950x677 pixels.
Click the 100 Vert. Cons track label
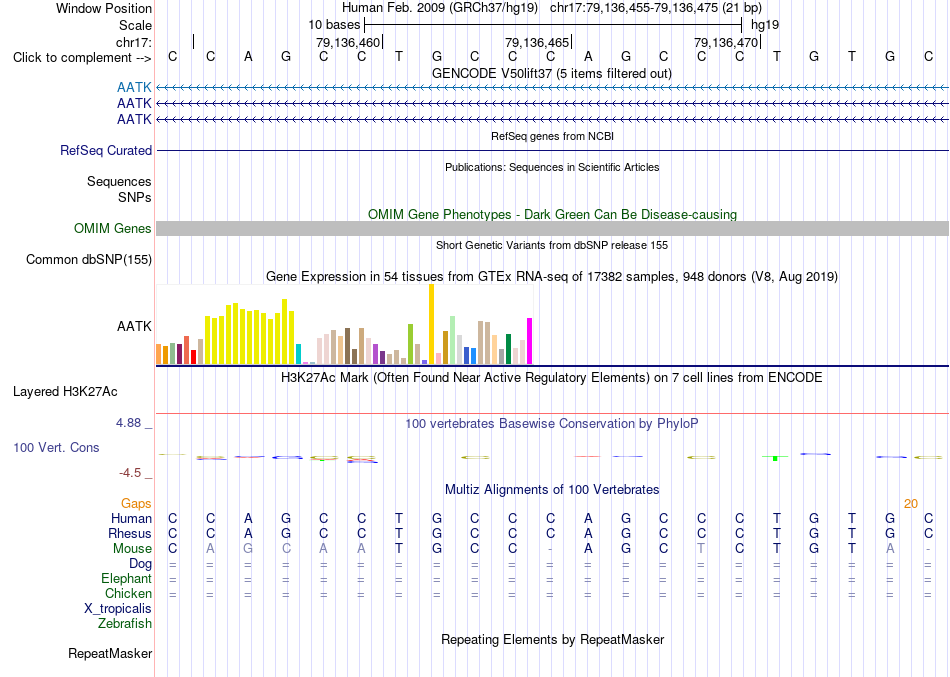coord(56,447)
